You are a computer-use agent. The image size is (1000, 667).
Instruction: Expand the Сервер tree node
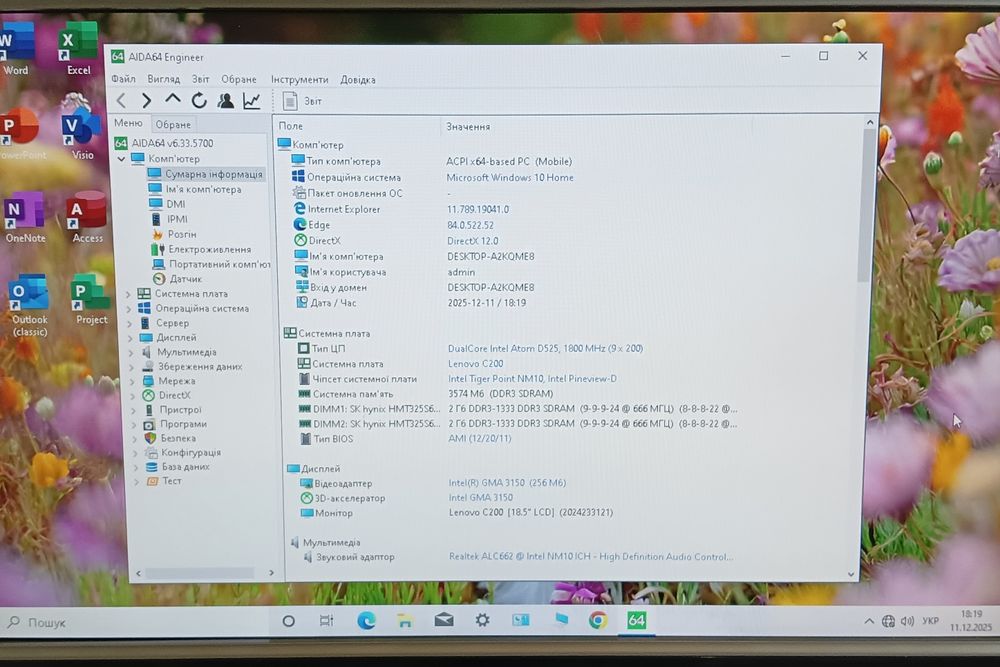[130, 323]
